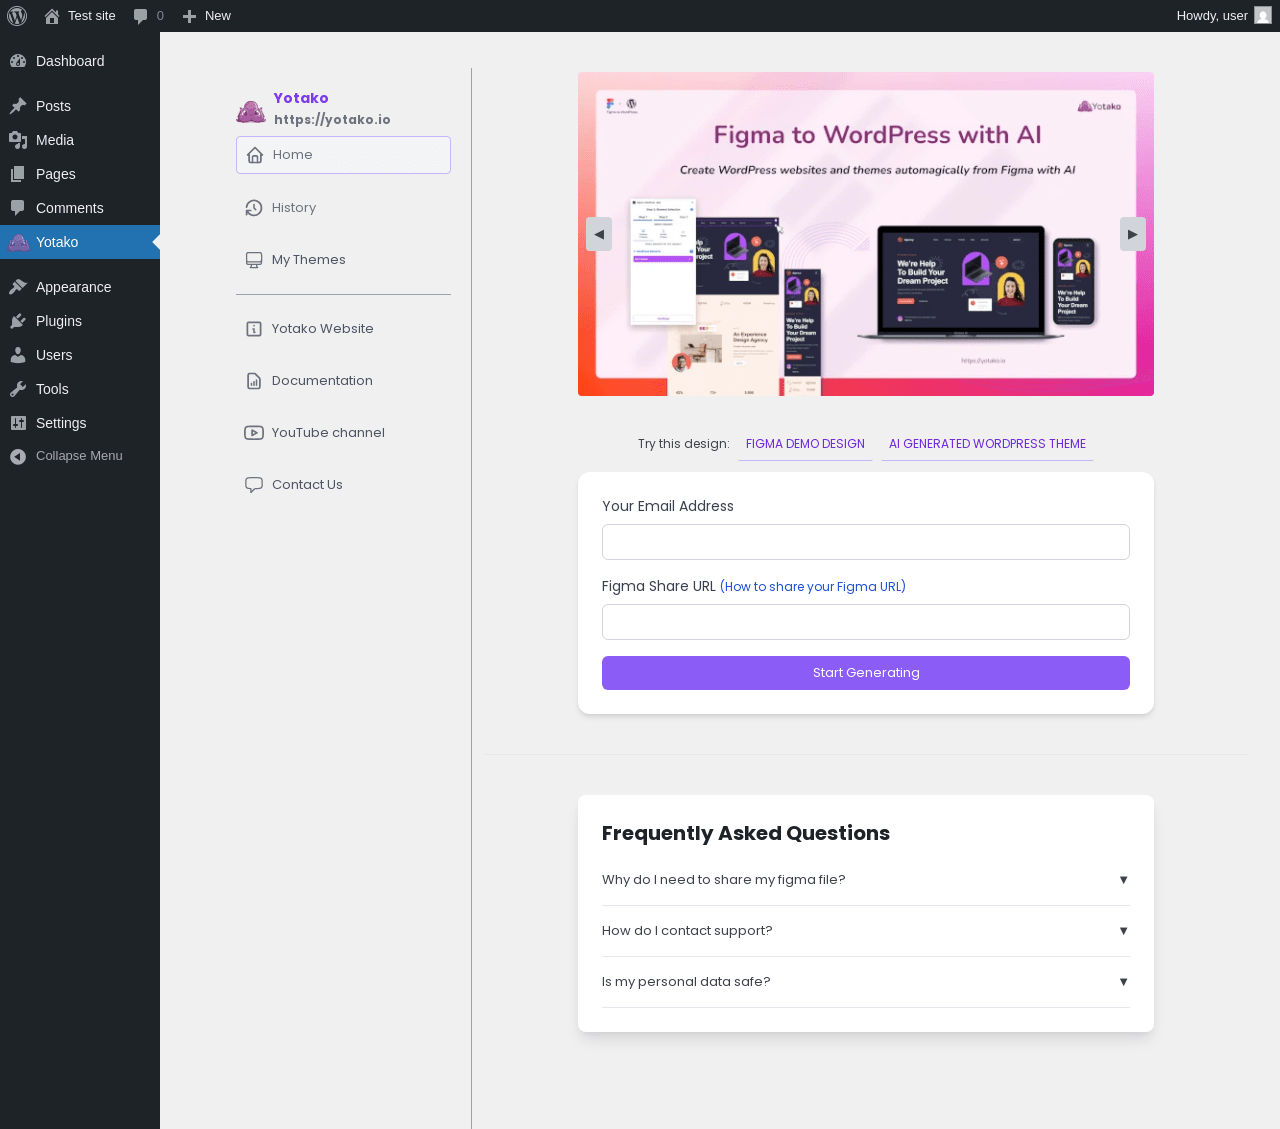The width and height of the screenshot is (1280, 1129).
Task: Focus the Figma Share URL field
Action: tap(866, 622)
